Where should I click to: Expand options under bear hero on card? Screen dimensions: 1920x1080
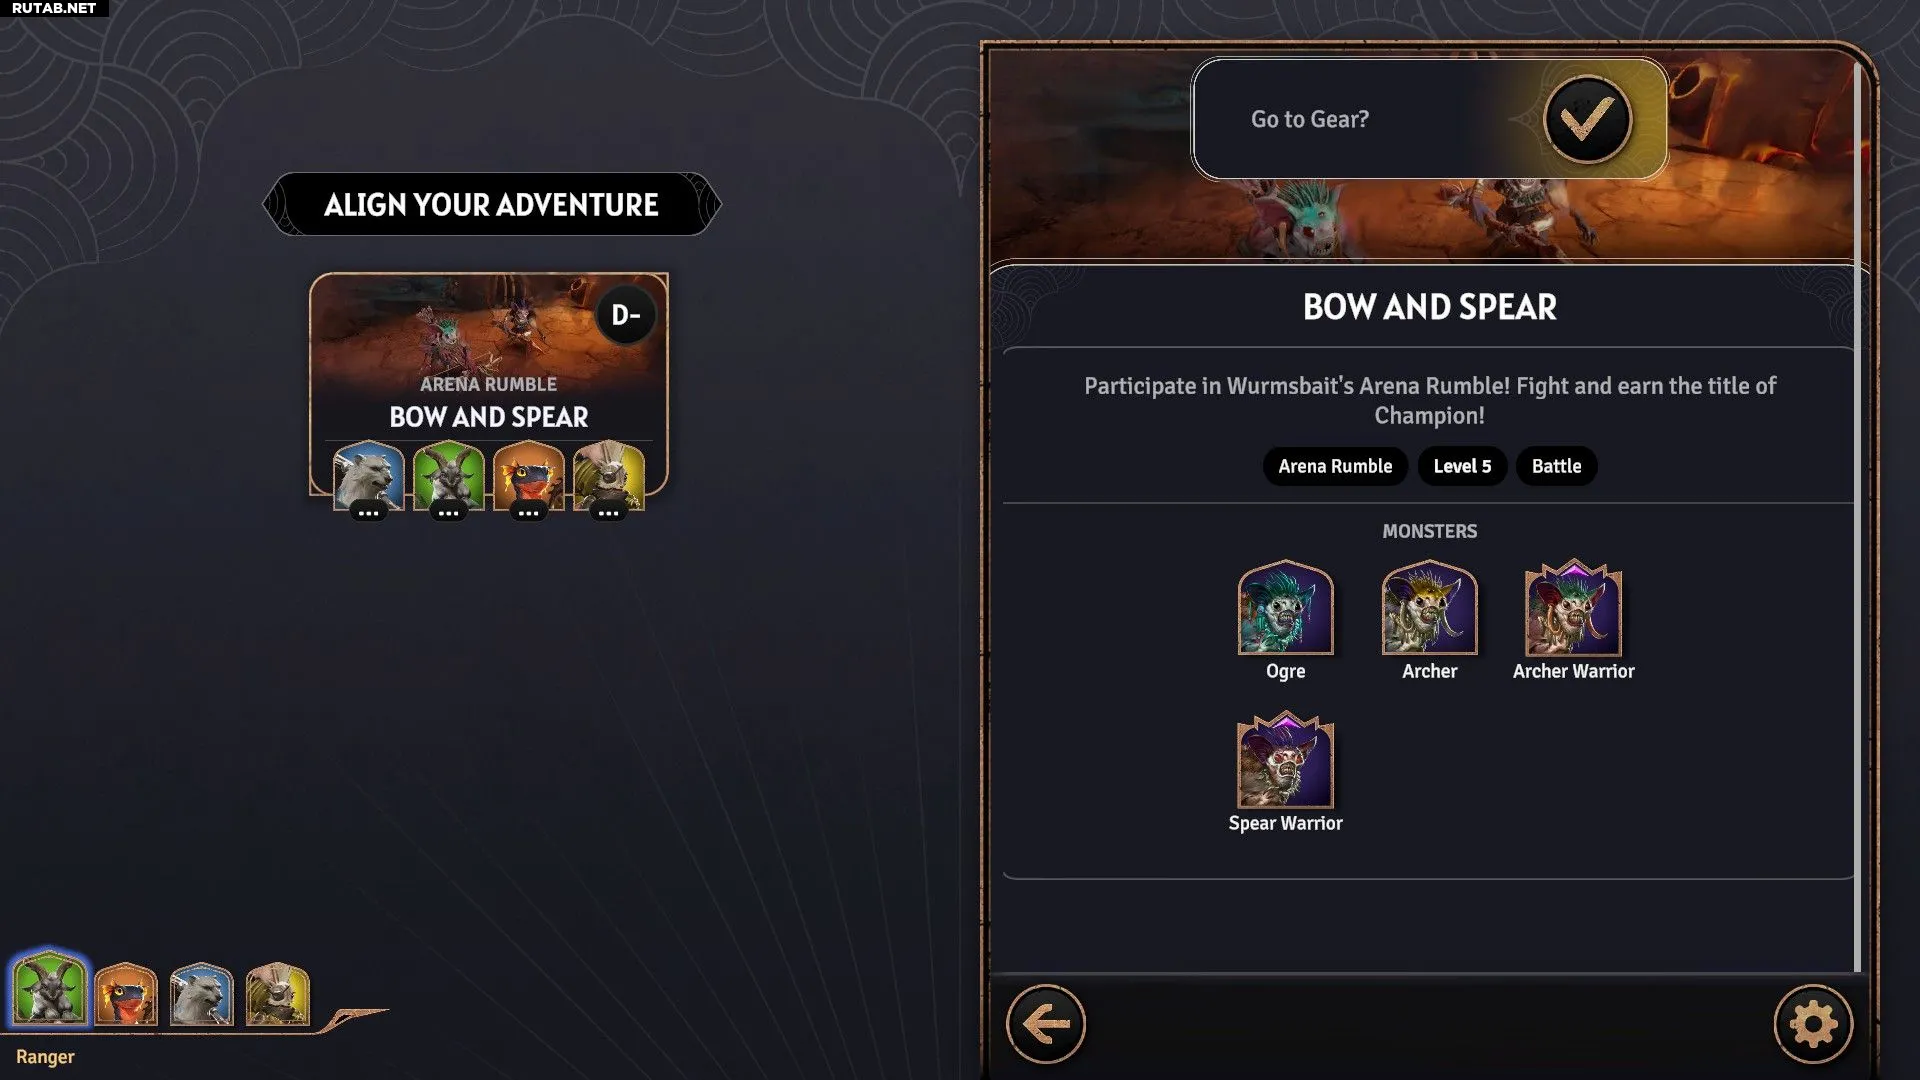tap(368, 513)
